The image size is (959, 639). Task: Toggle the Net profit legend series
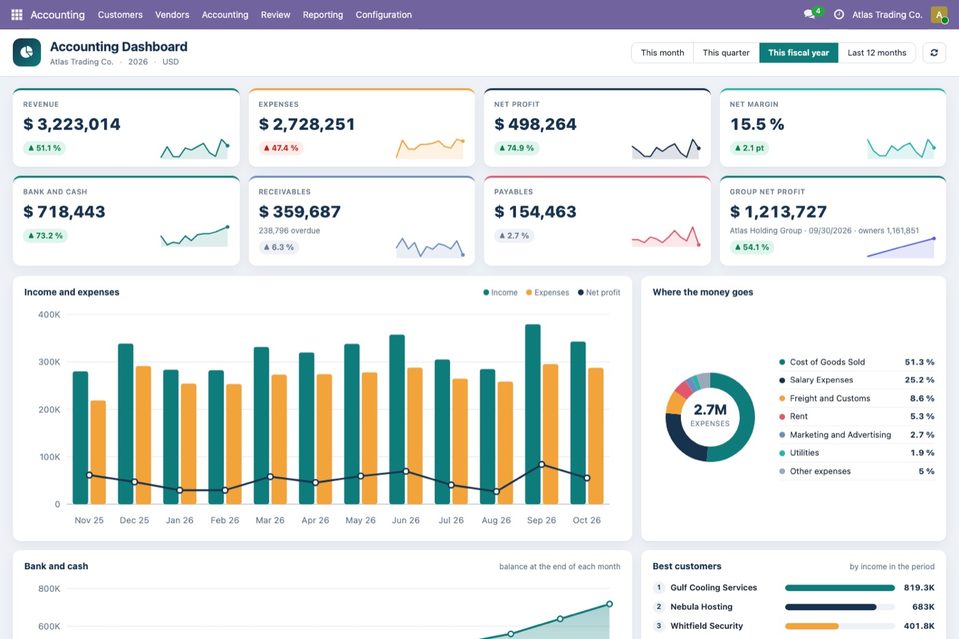click(x=599, y=292)
